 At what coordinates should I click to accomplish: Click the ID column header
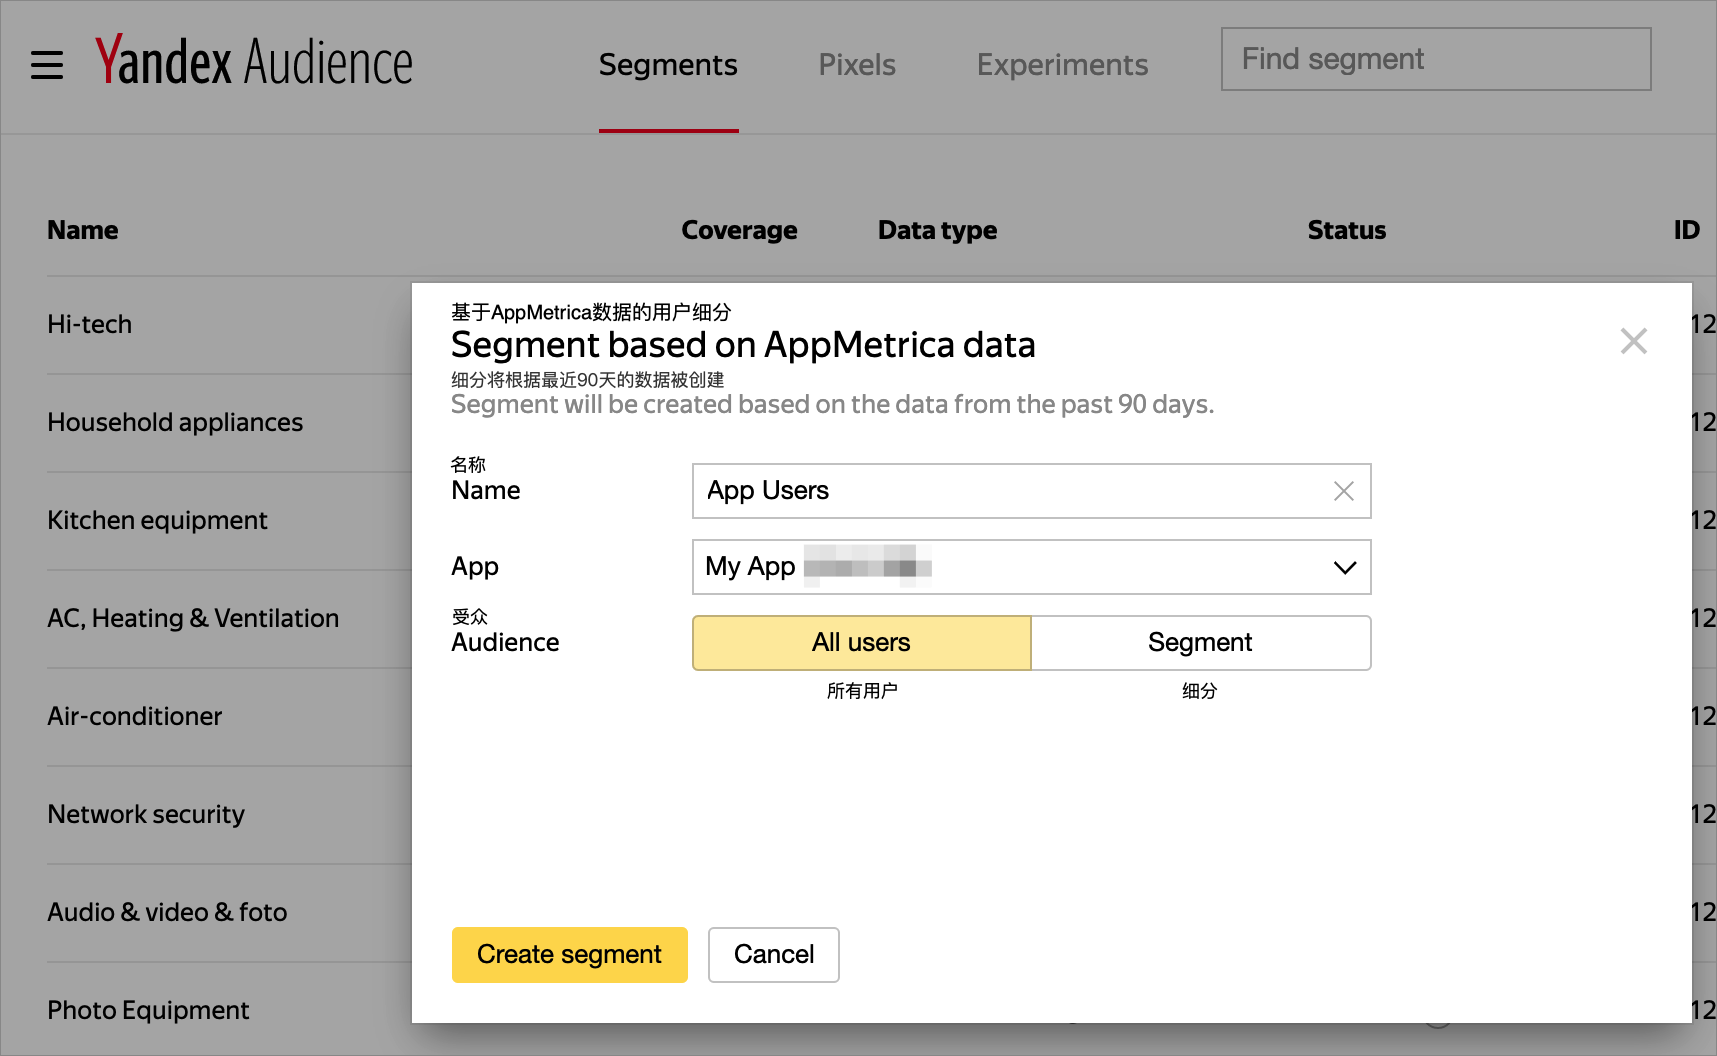click(x=1686, y=230)
